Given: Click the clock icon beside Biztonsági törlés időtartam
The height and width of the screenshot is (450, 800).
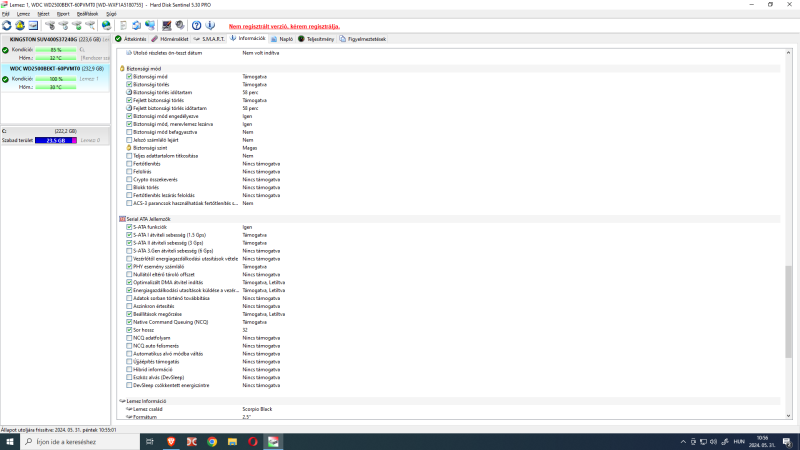Looking at the screenshot, I should [x=129, y=92].
